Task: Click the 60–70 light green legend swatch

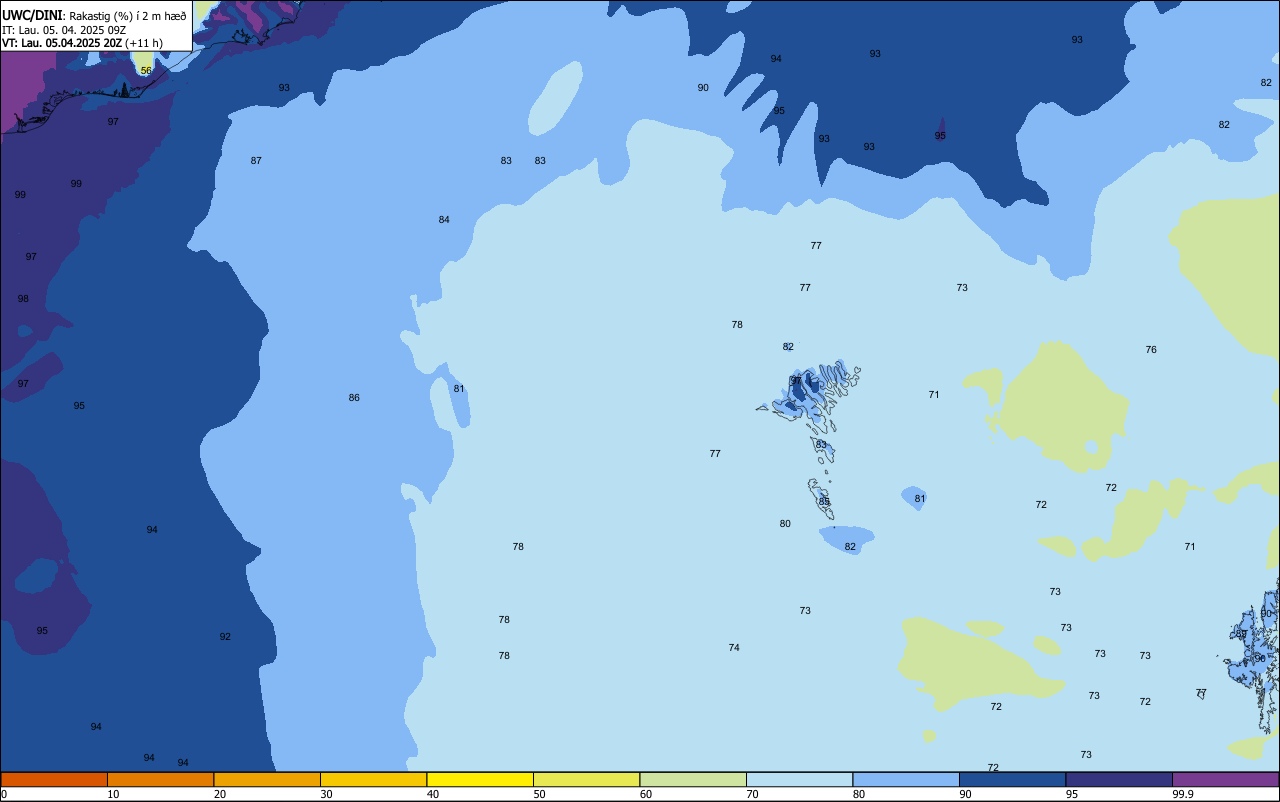Action: 693,779
